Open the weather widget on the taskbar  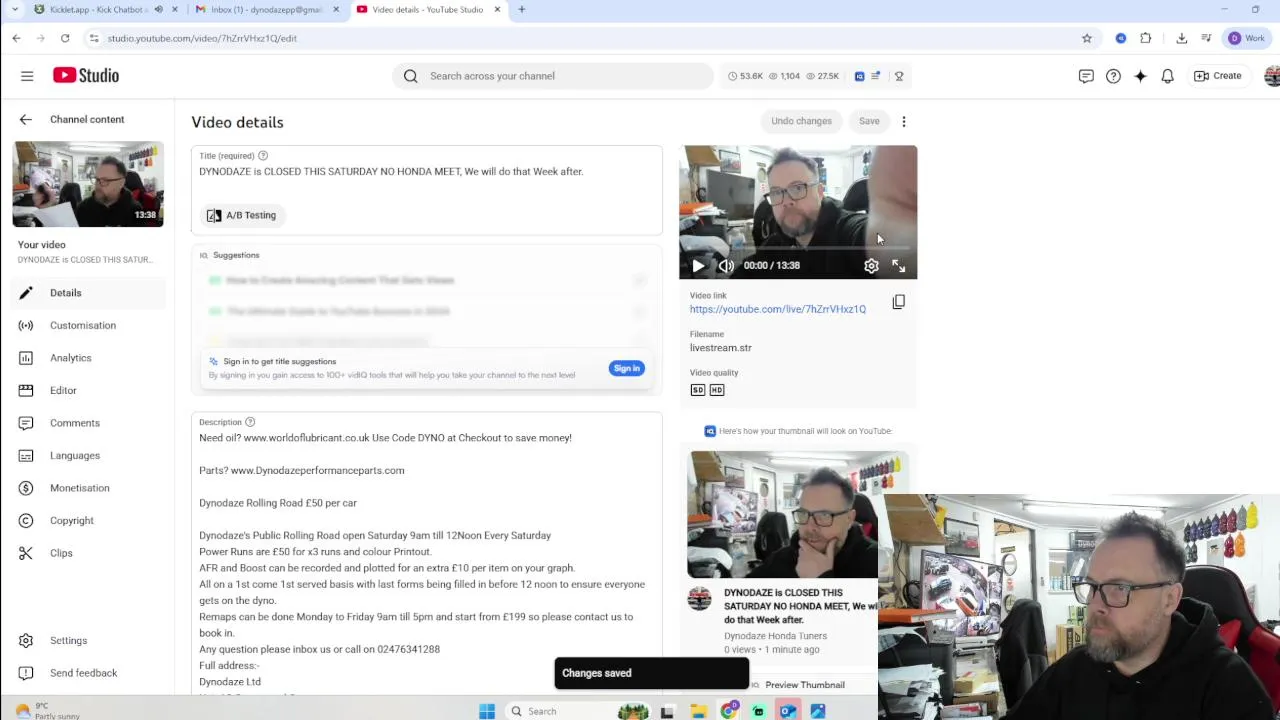tap(48, 711)
